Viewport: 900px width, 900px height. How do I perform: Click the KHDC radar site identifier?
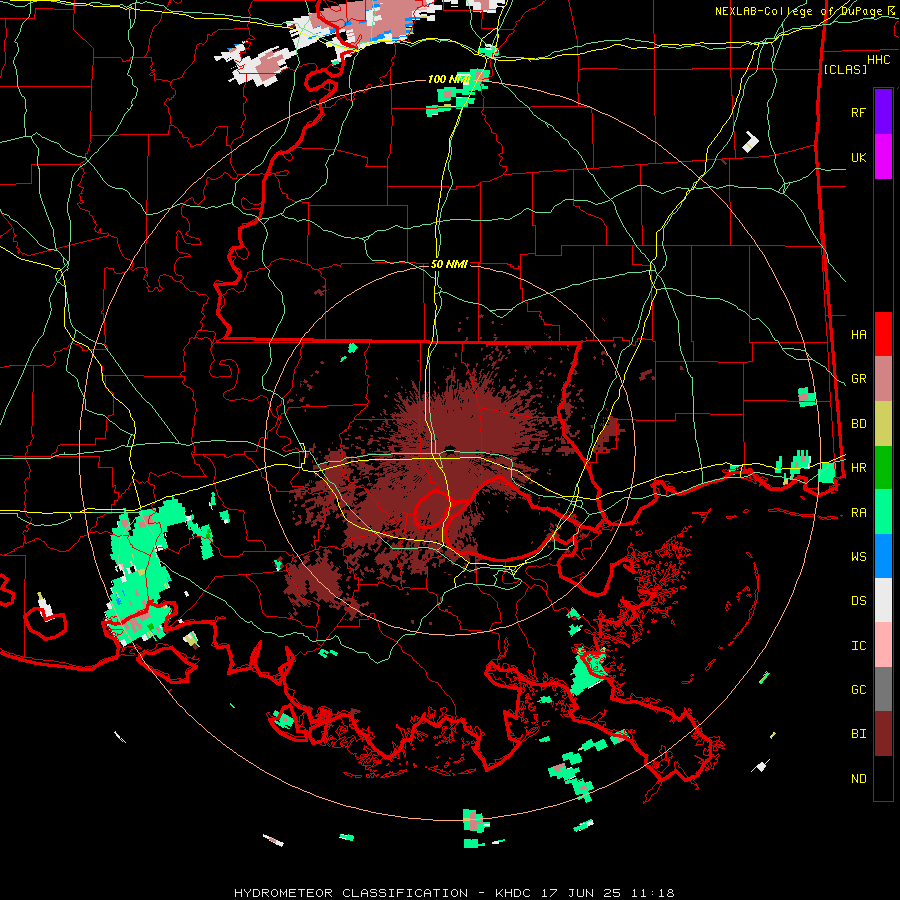pos(514,893)
